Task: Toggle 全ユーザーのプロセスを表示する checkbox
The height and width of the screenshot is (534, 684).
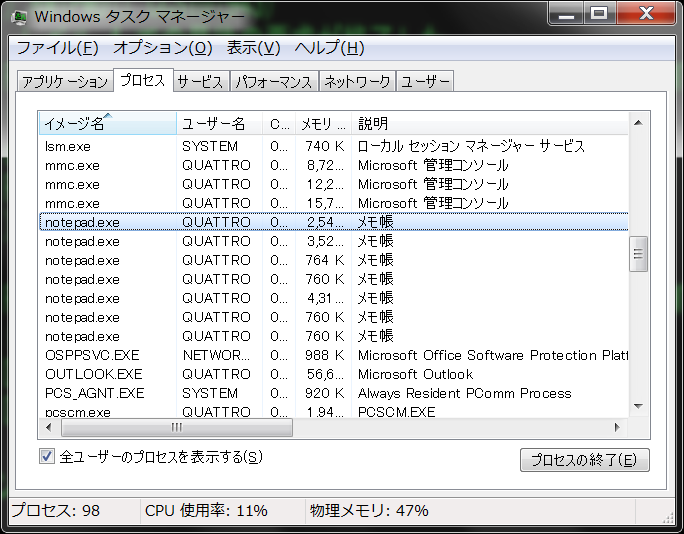Action: coord(46,457)
